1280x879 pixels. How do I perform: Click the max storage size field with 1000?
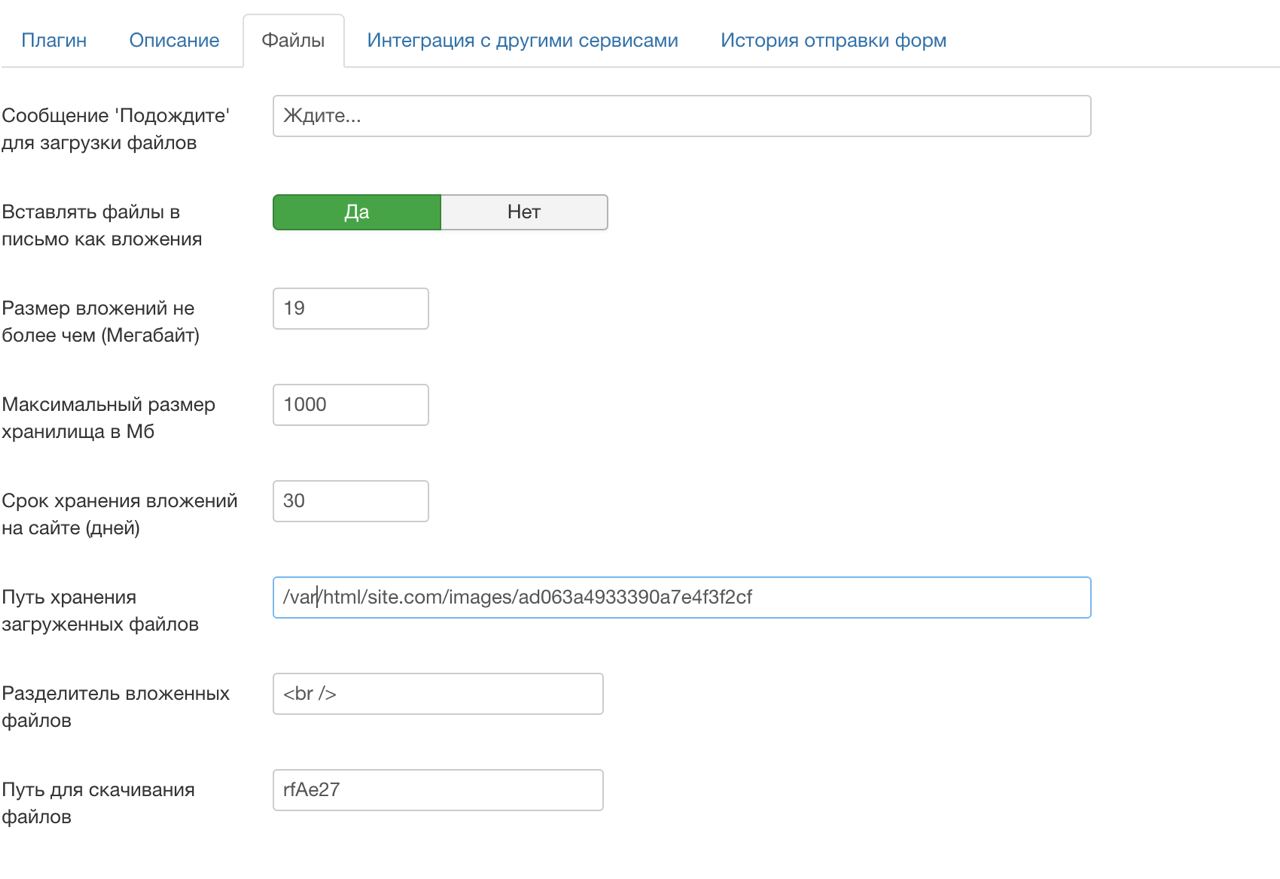tap(350, 405)
